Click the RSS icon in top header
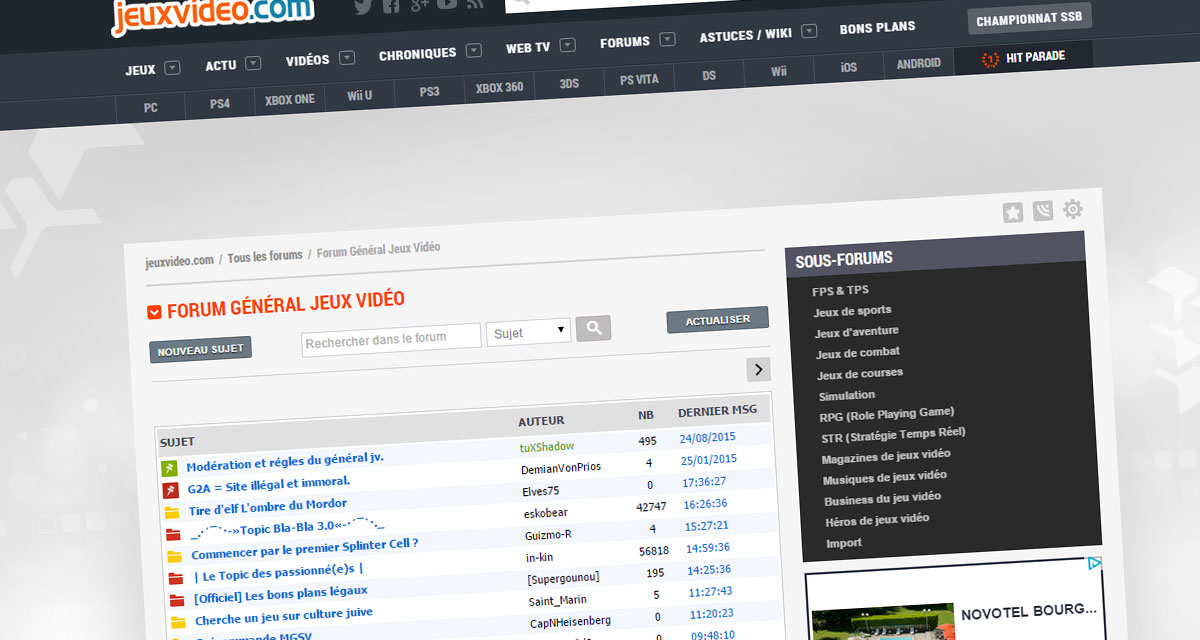This screenshot has width=1200, height=640. [474, 3]
